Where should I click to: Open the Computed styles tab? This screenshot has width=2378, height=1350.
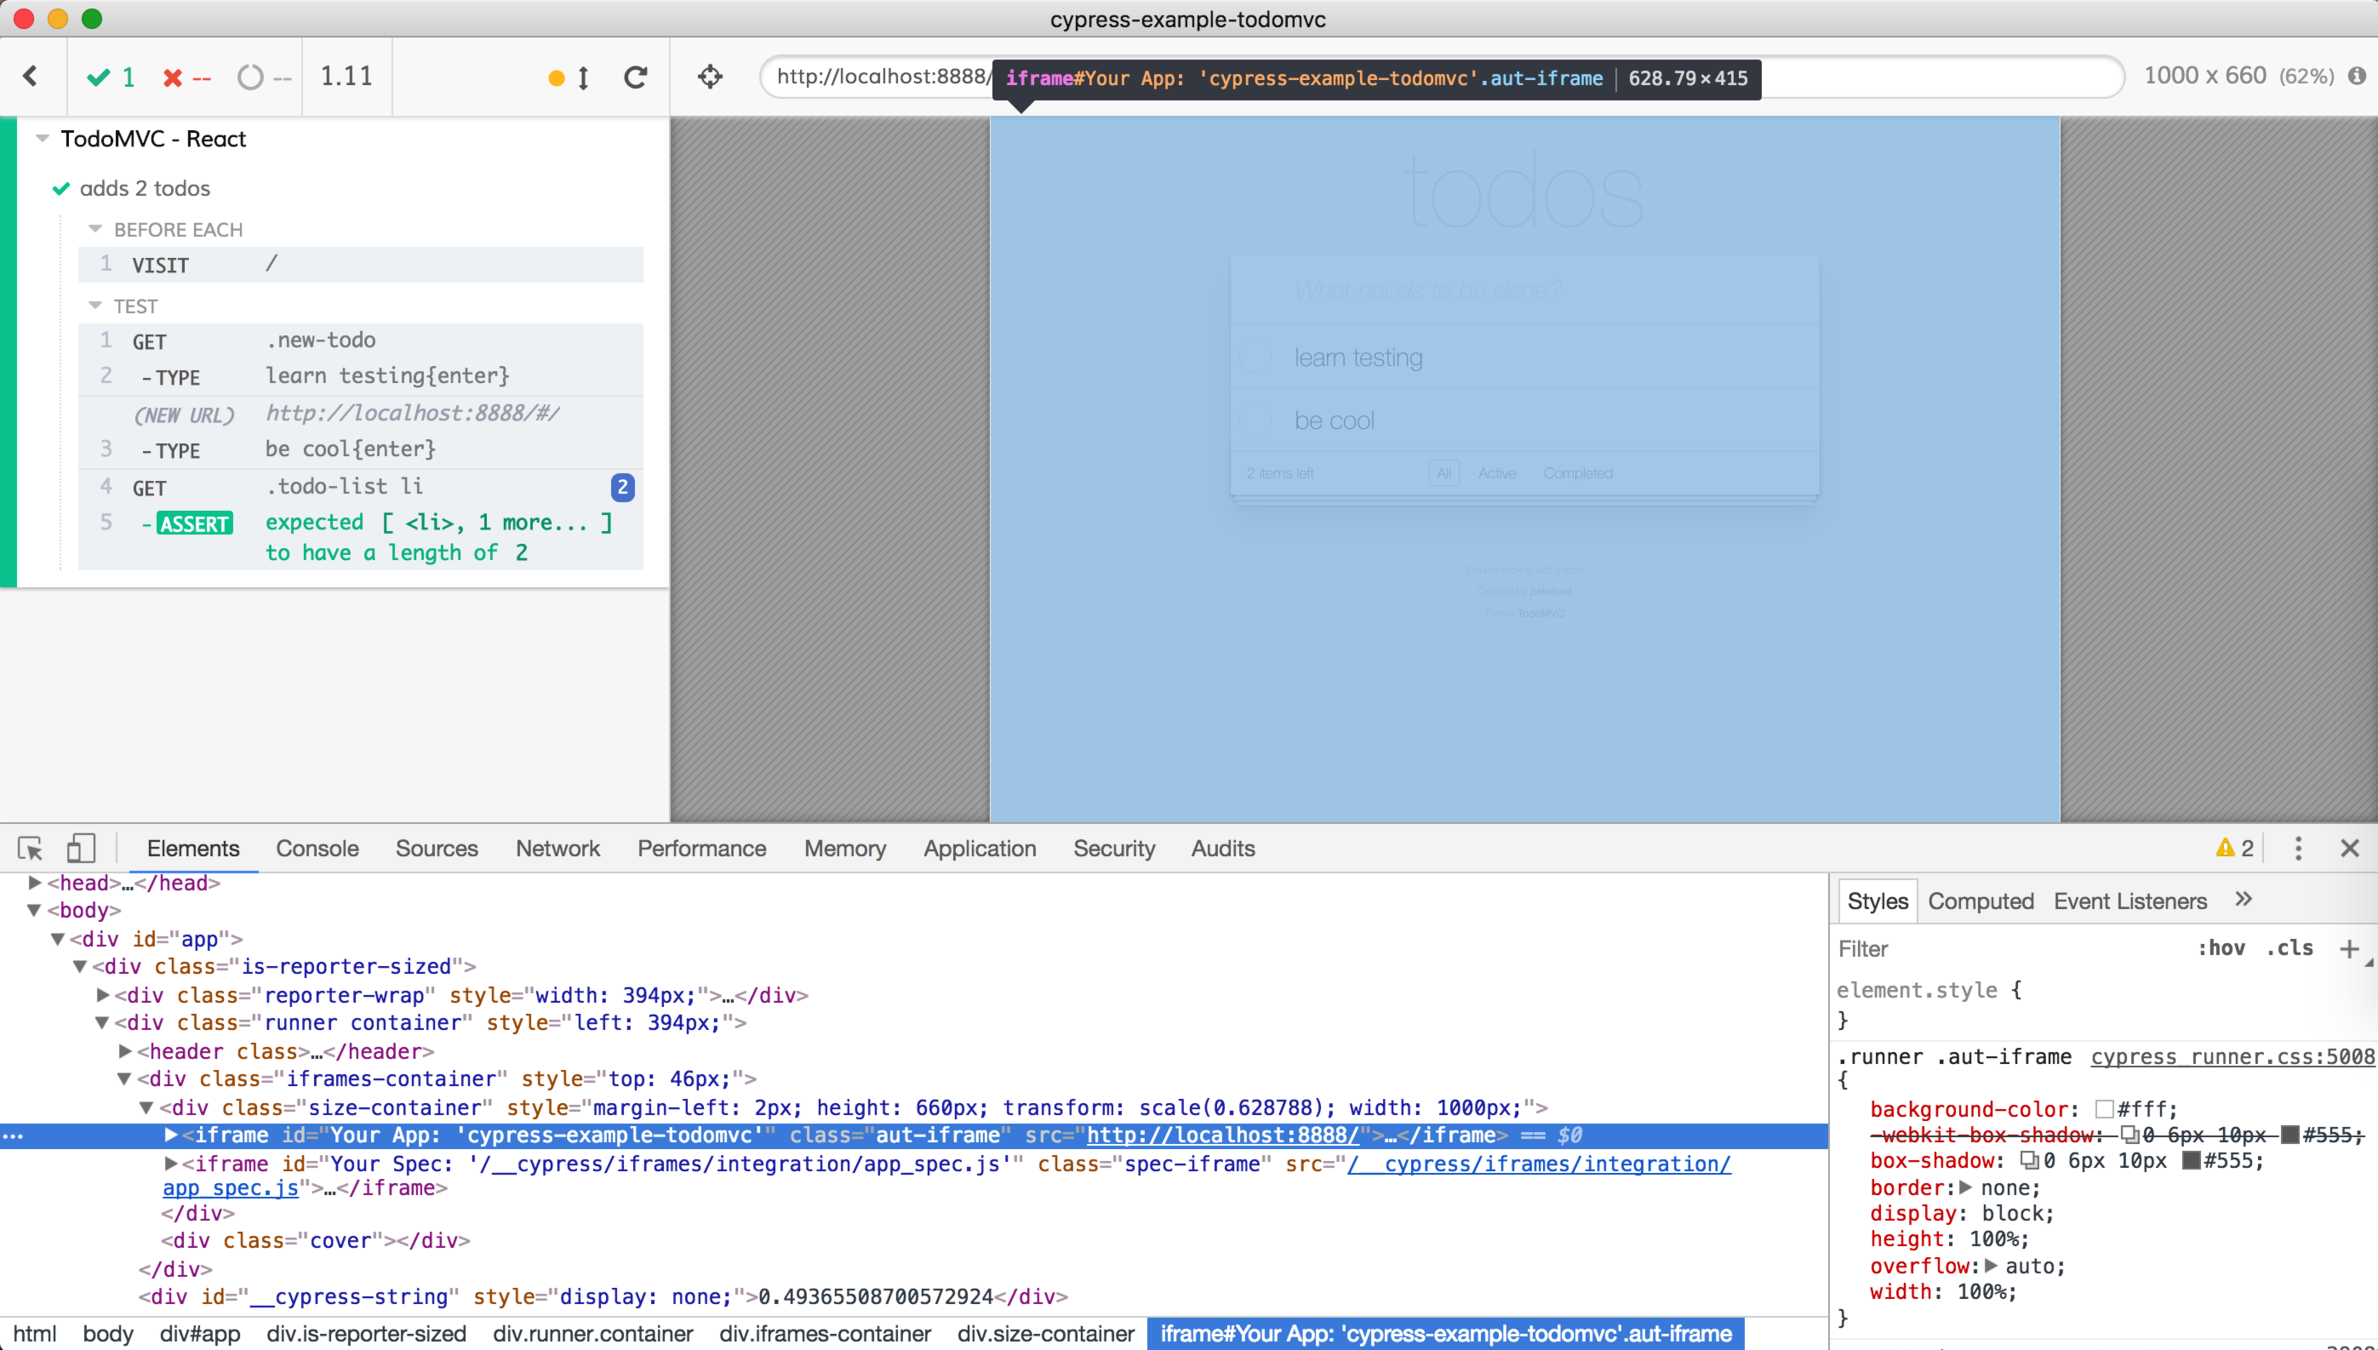(1980, 901)
